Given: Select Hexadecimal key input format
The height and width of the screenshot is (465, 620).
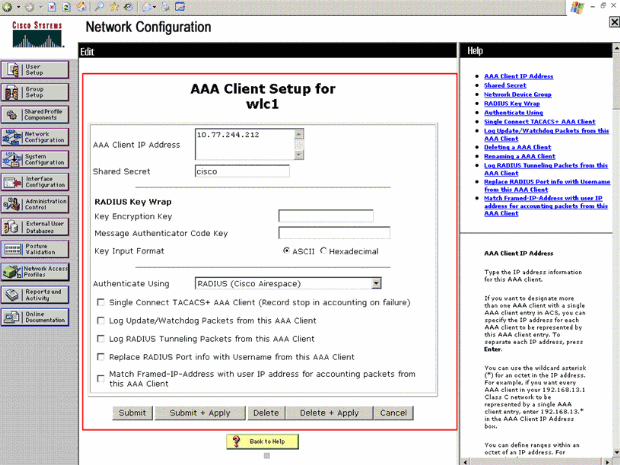Looking at the screenshot, I should [323, 251].
